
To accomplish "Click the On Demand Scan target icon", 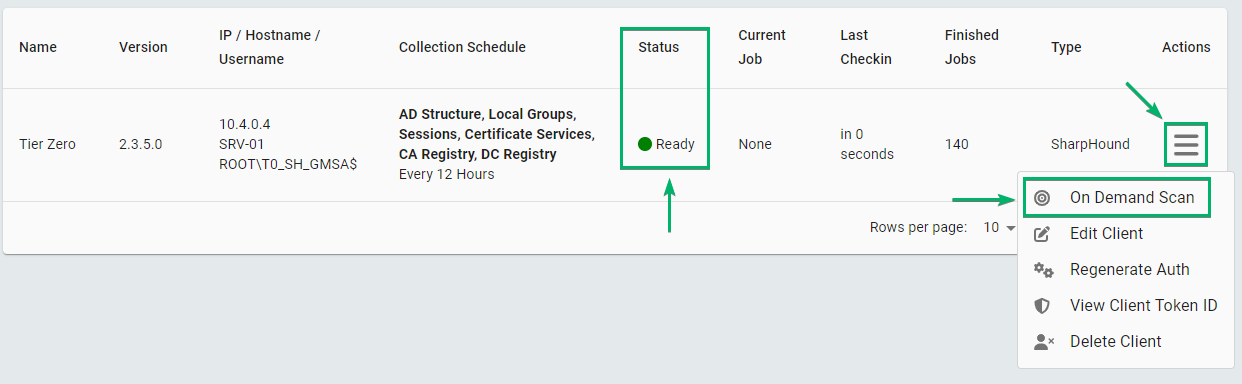I will tap(1042, 198).
